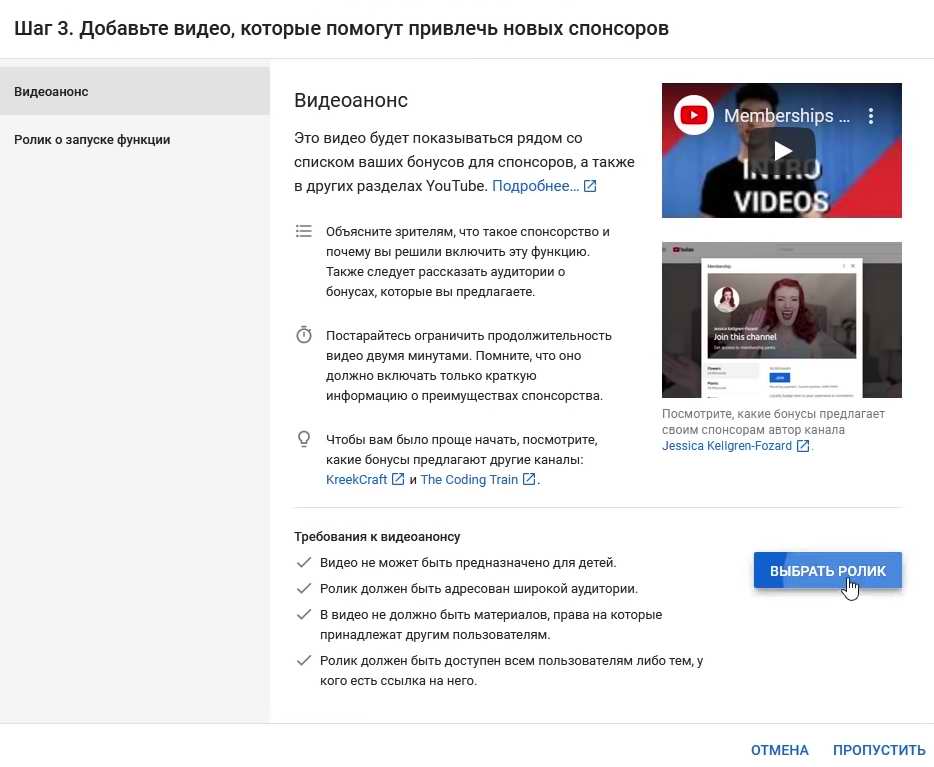
Task: Click checkmark beside Видео не может быть предназначено
Action: pyautogui.click(x=304, y=562)
